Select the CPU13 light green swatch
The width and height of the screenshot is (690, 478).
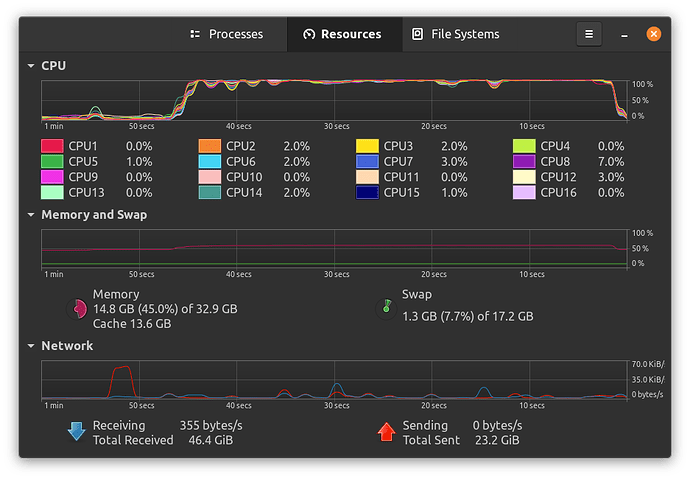[51, 192]
